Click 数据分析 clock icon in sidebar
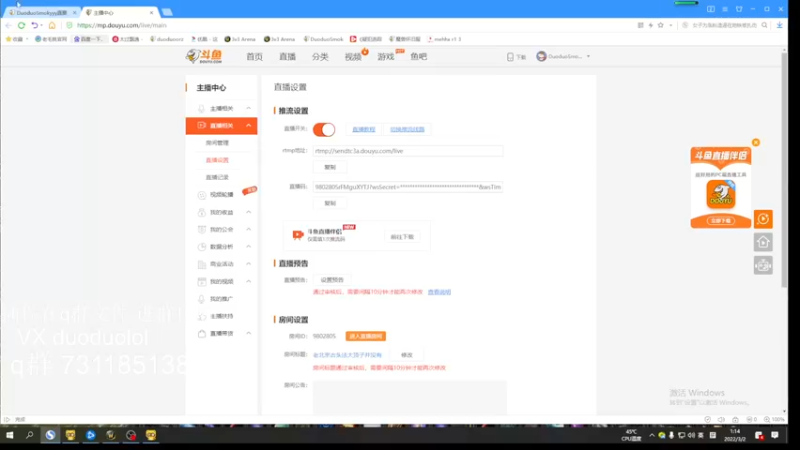 (x=202, y=246)
